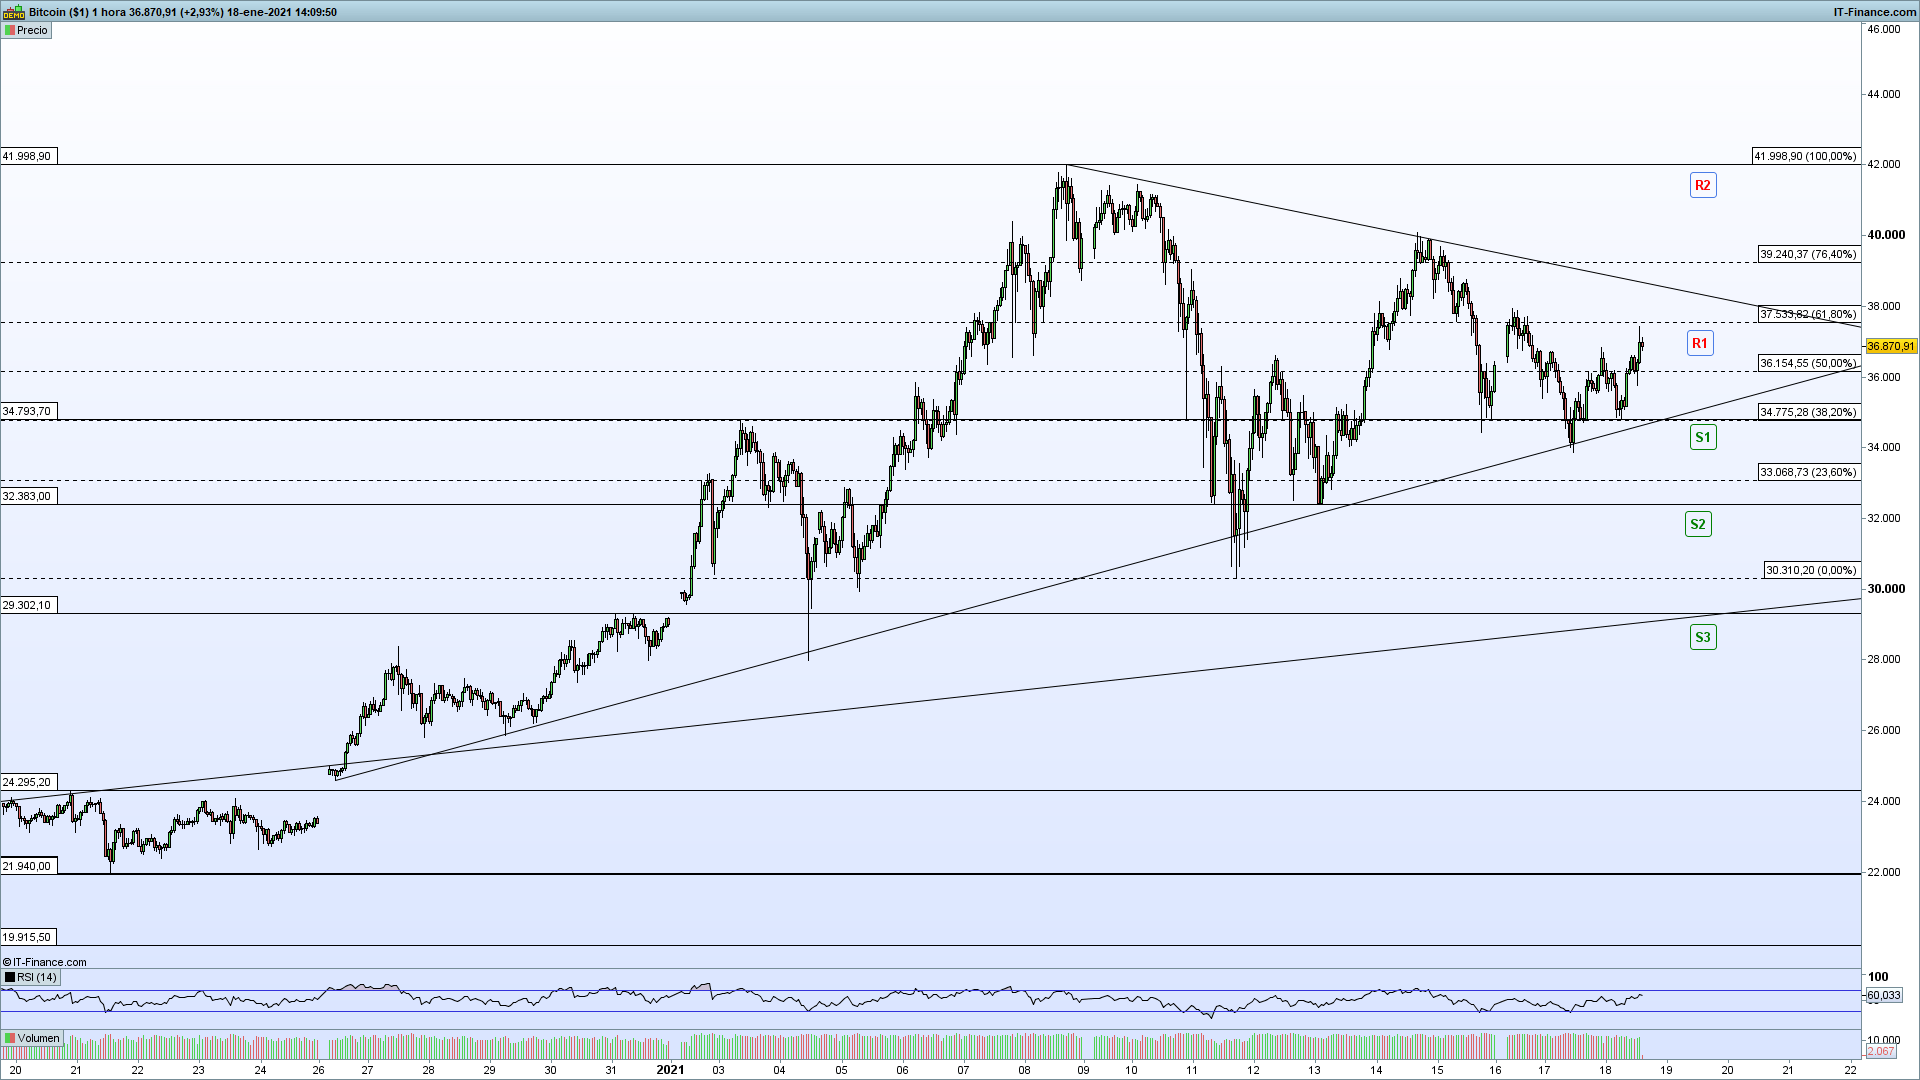This screenshot has width=1920, height=1080.
Task: Select the Fibonacci label 36.154,55 (50,00%)
Action: tap(1808, 363)
